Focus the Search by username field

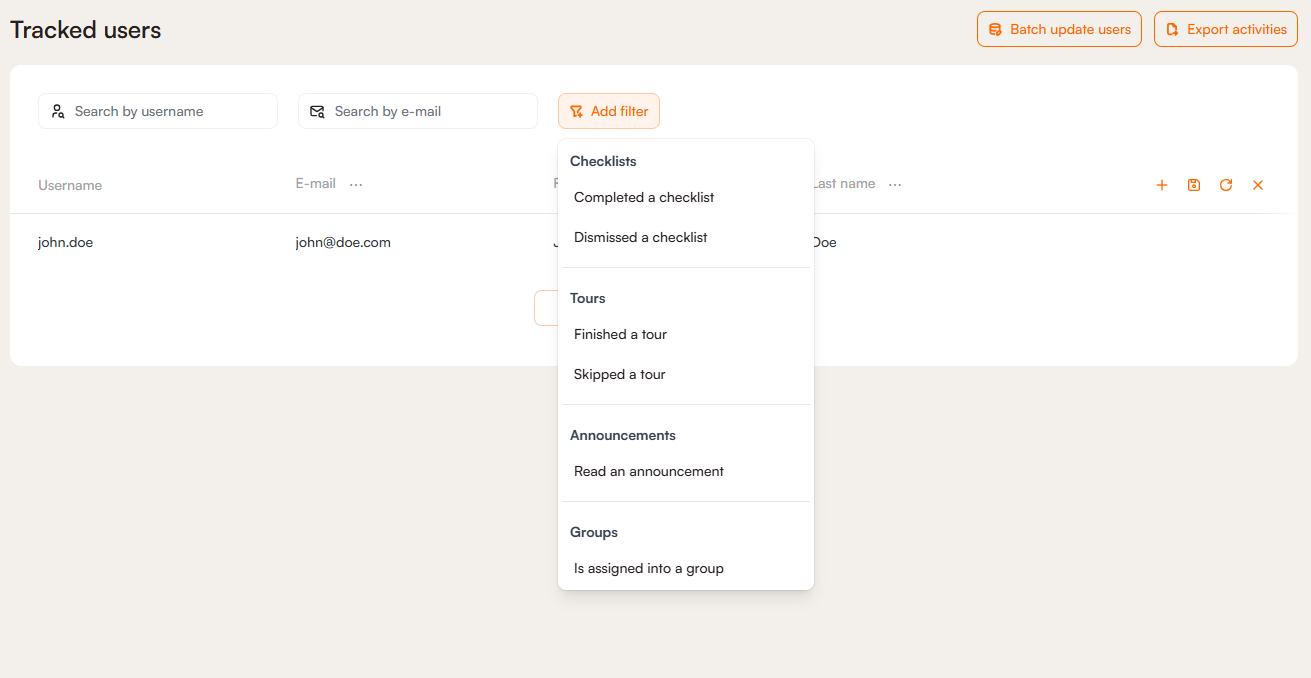(170, 111)
